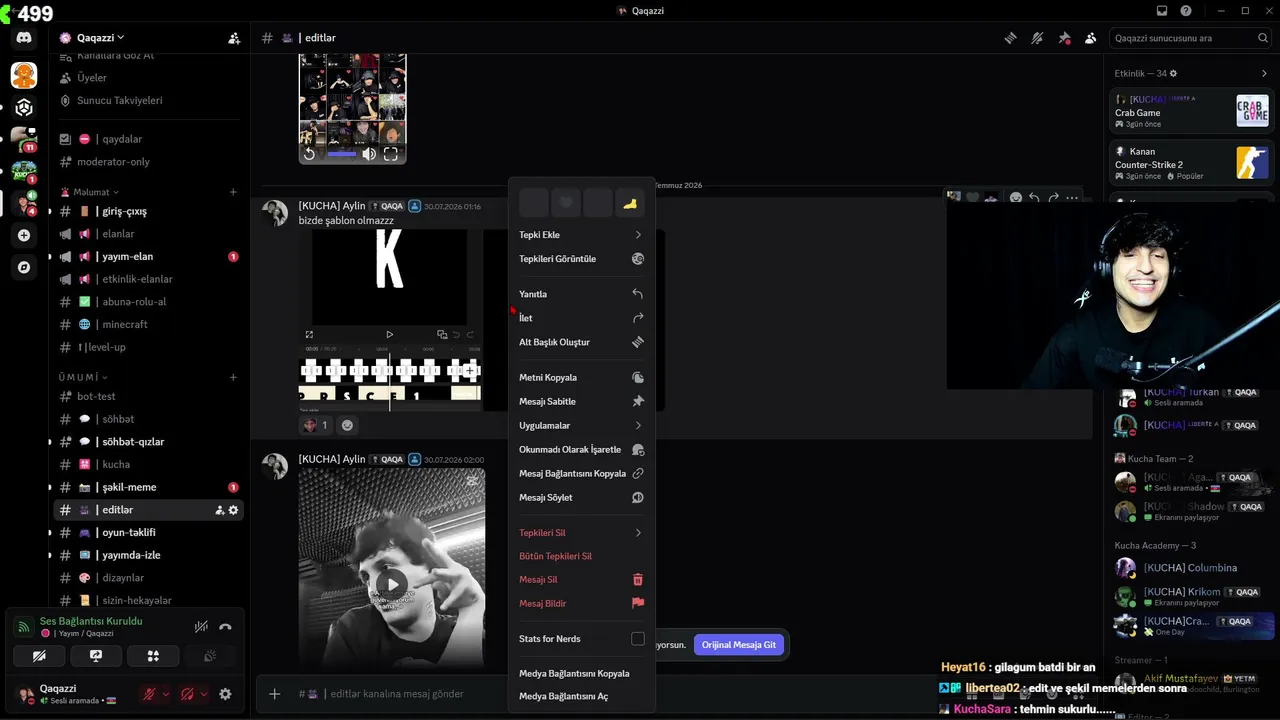Open the minecraft channel
The width and height of the screenshot is (1280, 720).
tap(147, 324)
